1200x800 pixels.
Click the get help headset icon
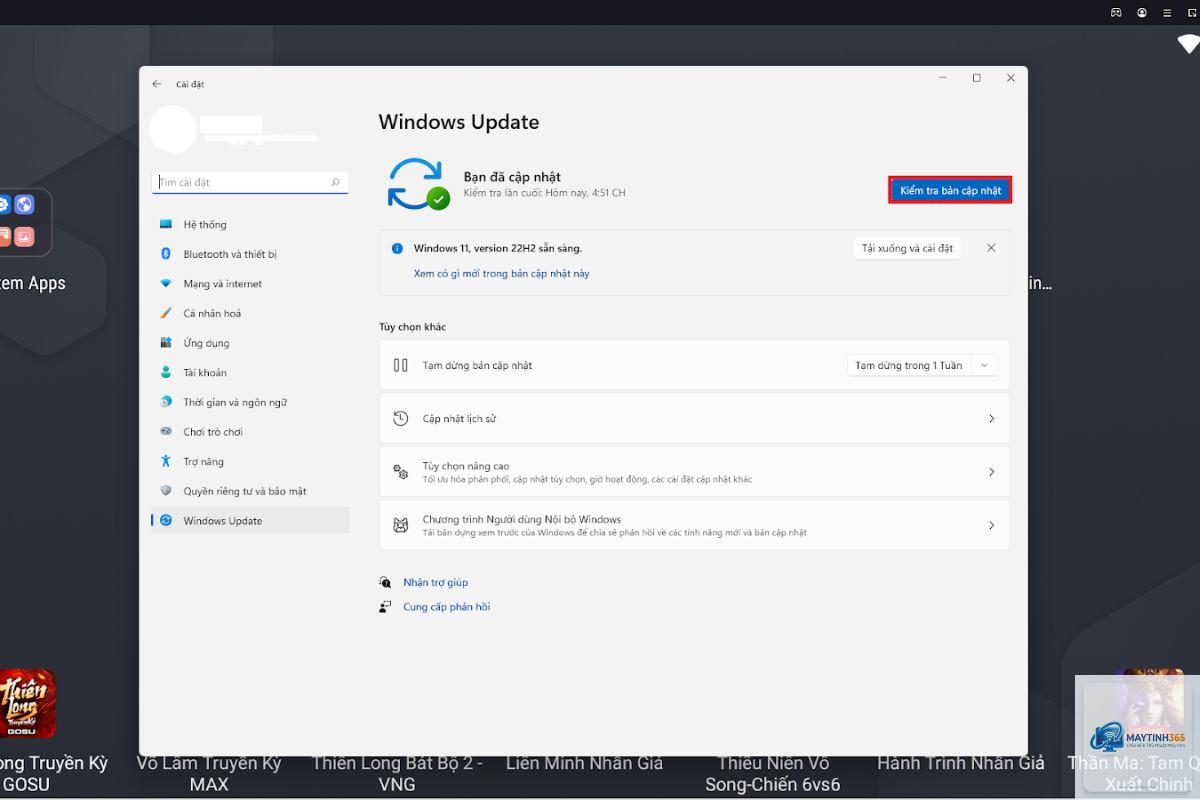click(x=385, y=582)
